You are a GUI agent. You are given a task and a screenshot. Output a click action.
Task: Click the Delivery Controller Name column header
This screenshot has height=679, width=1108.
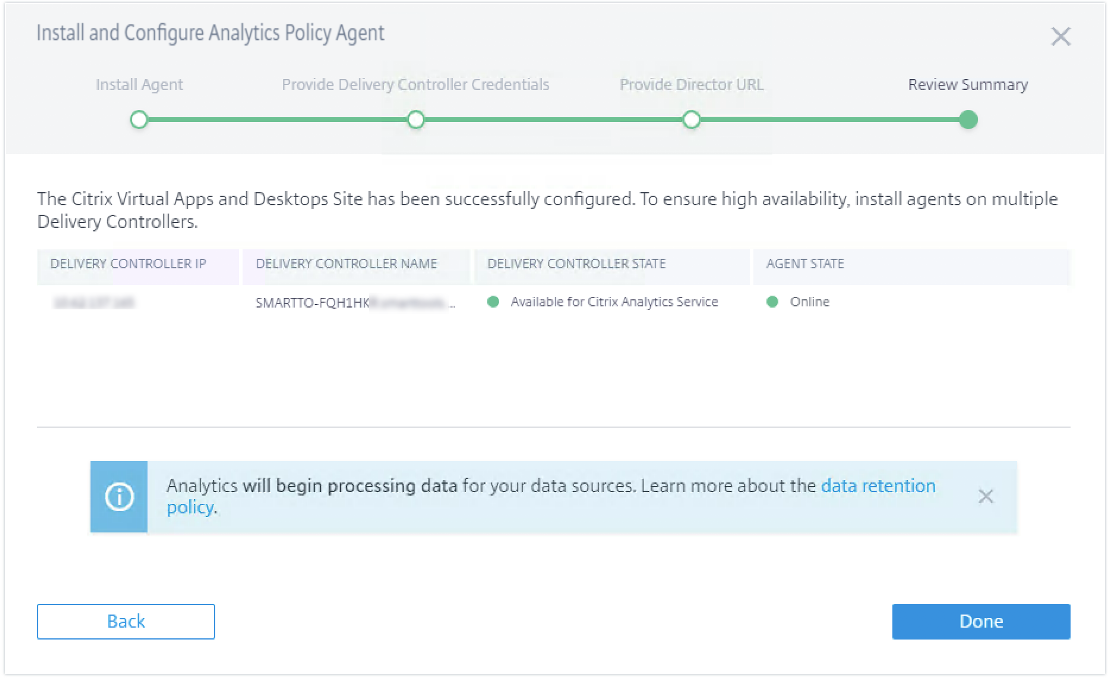pyautogui.click(x=346, y=264)
